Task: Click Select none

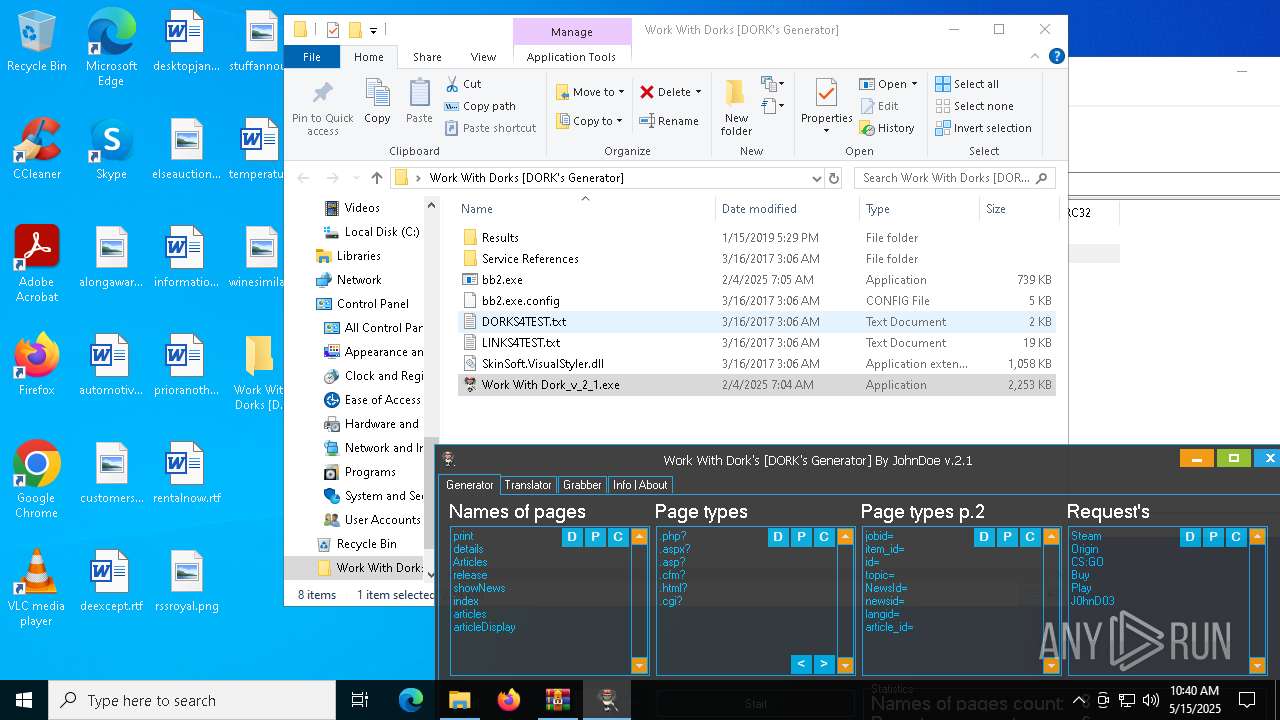Action: (974, 106)
